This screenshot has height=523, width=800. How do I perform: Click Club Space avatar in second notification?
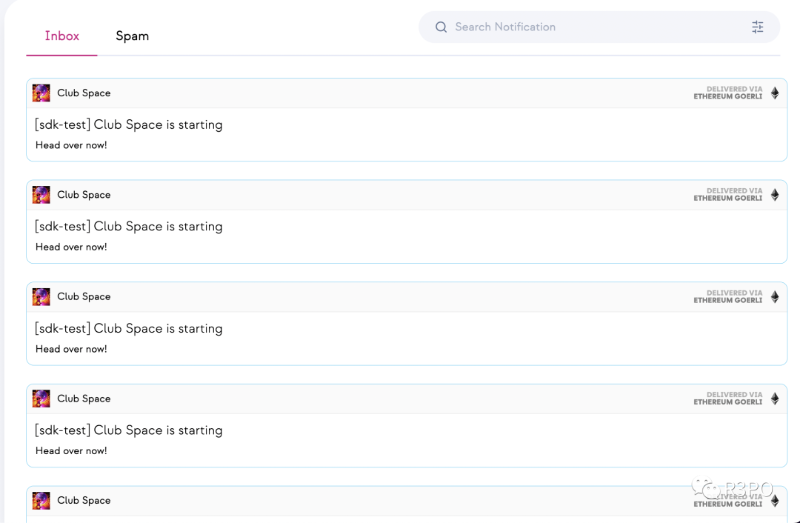coord(41,195)
